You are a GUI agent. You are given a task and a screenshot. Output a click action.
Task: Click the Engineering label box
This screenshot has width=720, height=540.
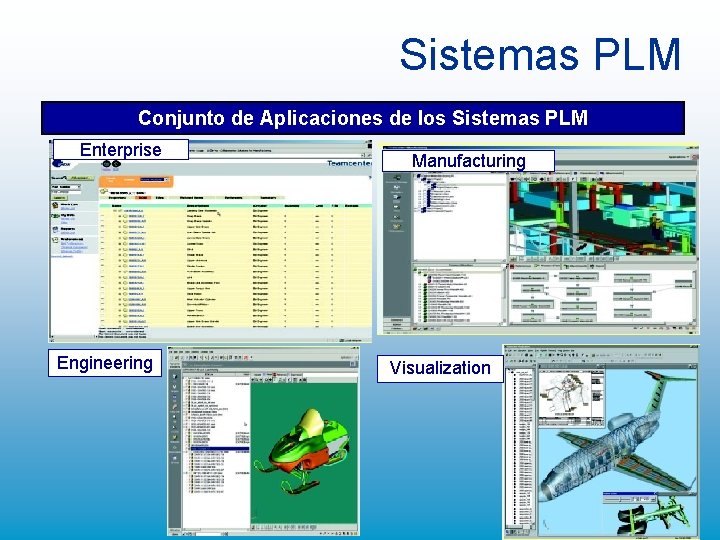coord(105,363)
